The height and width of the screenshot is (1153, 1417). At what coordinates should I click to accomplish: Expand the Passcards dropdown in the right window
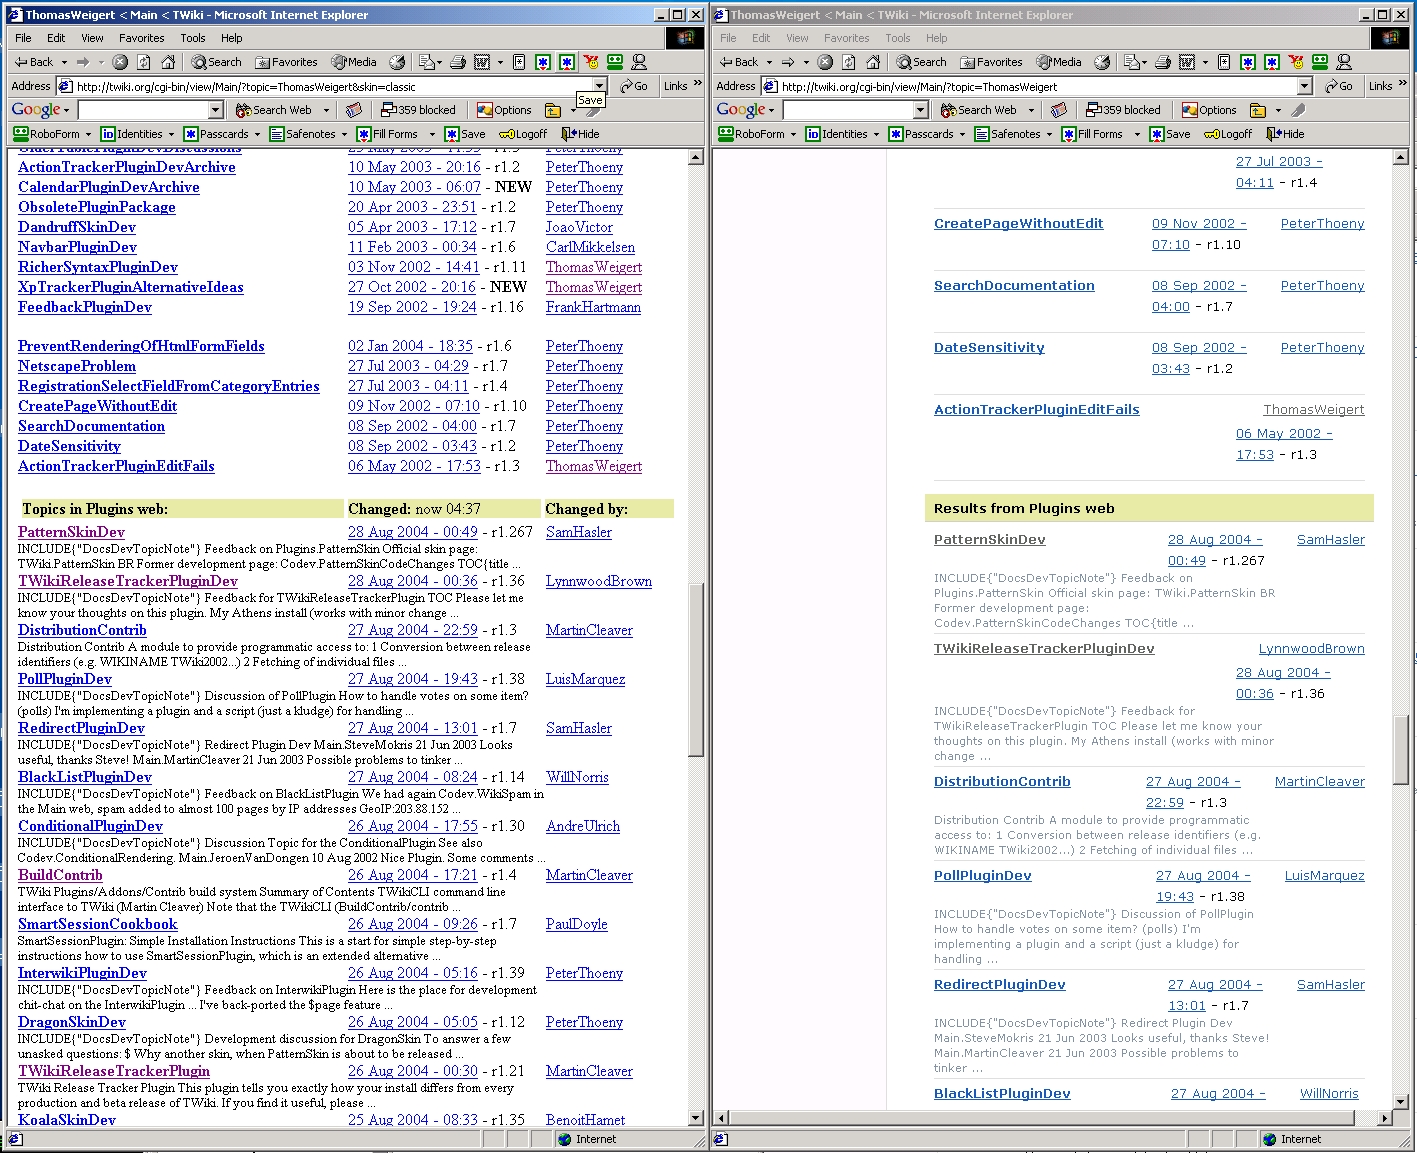(962, 134)
